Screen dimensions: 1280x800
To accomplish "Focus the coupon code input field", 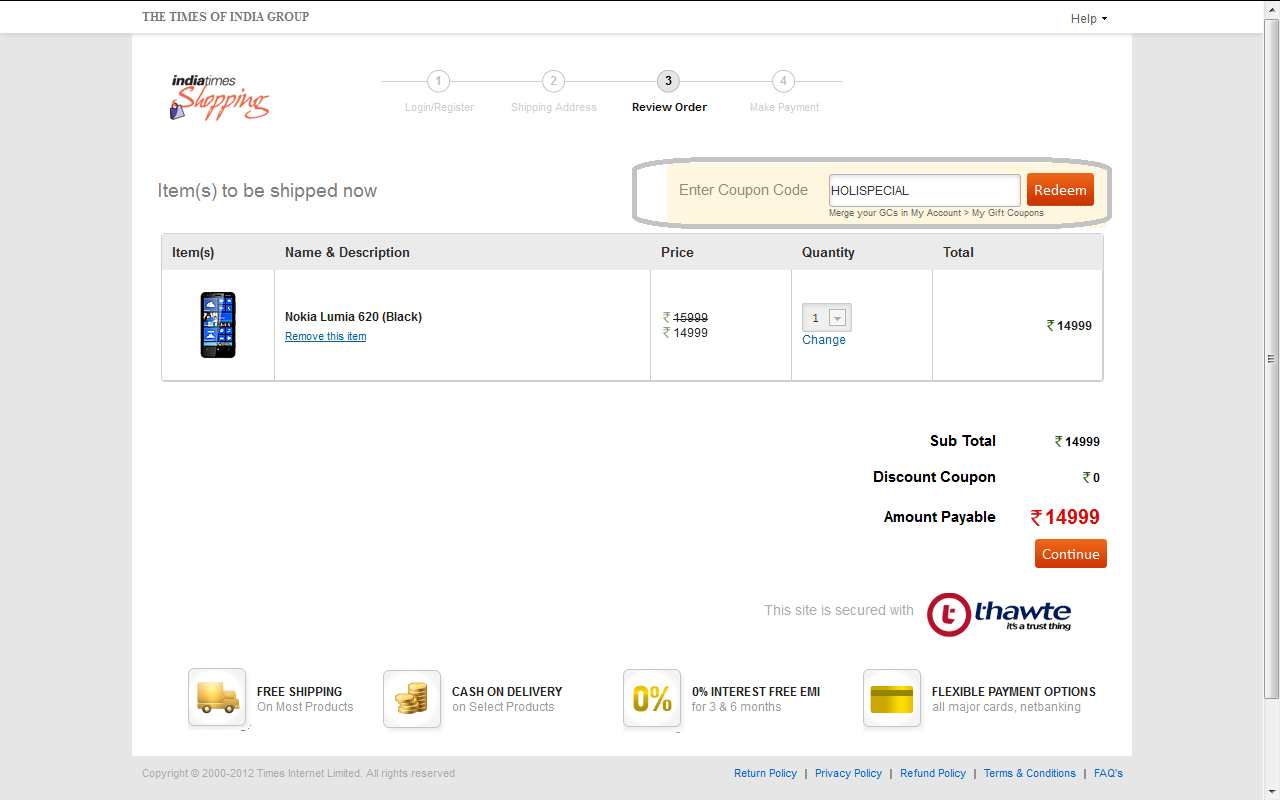I will [x=924, y=190].
